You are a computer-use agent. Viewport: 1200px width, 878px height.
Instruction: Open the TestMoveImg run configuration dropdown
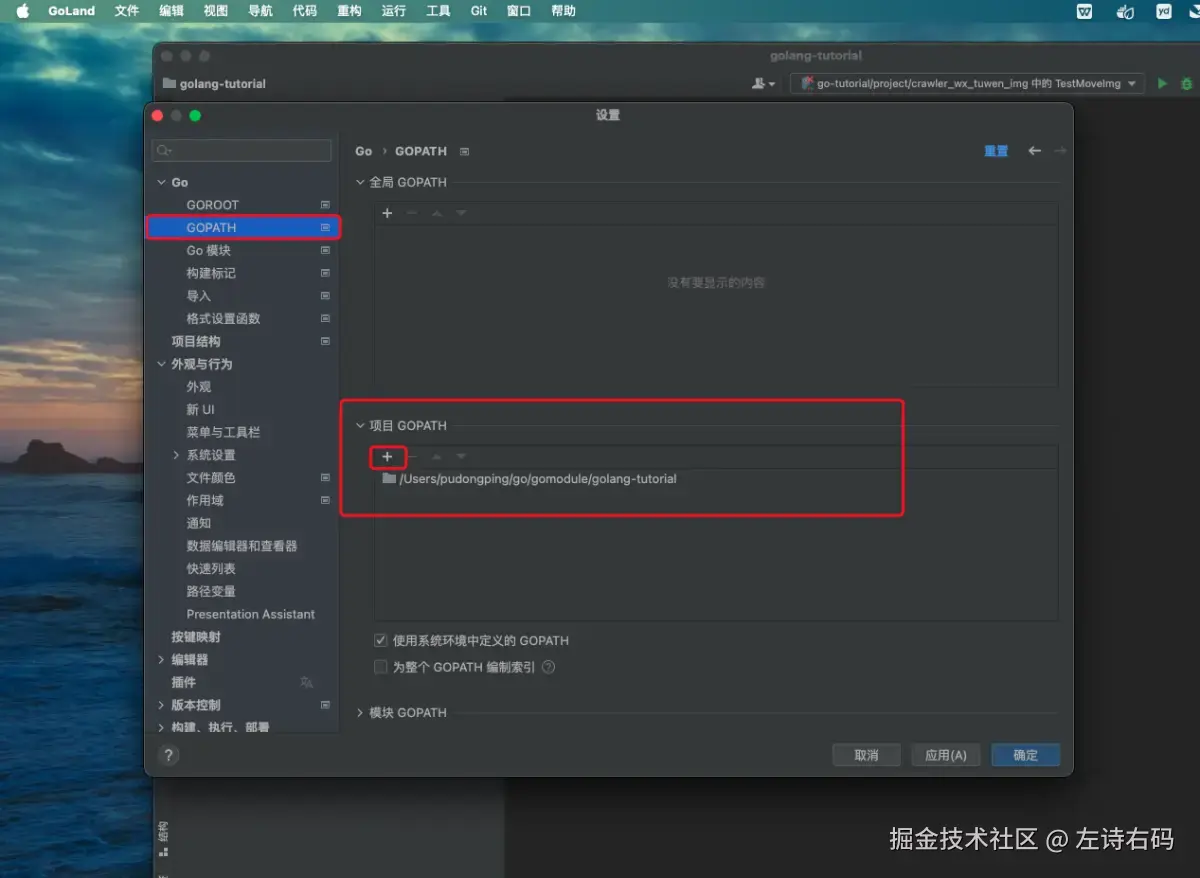966,84
